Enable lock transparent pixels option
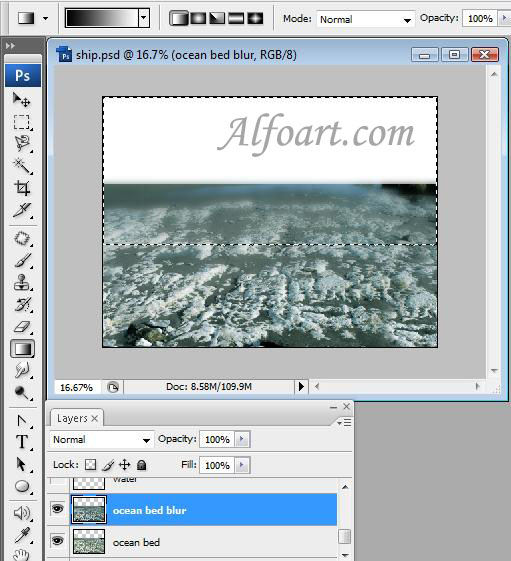511x561 pixels. click(90, 465)
